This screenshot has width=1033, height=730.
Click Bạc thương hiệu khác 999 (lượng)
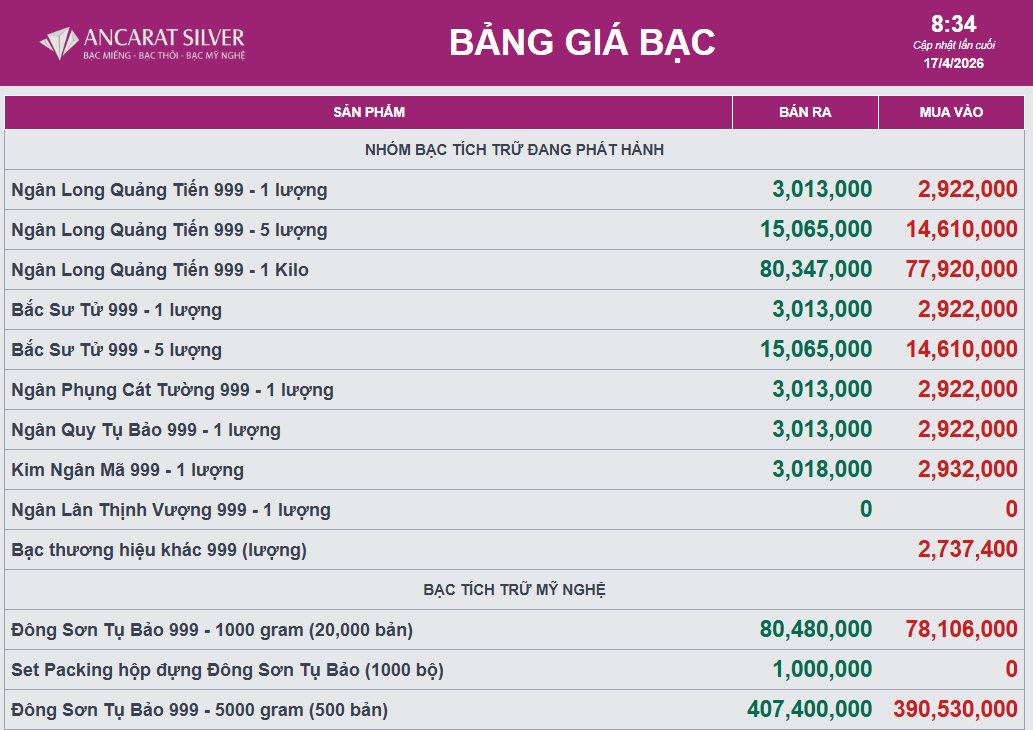pyautogui.click(x=159, y=550)
